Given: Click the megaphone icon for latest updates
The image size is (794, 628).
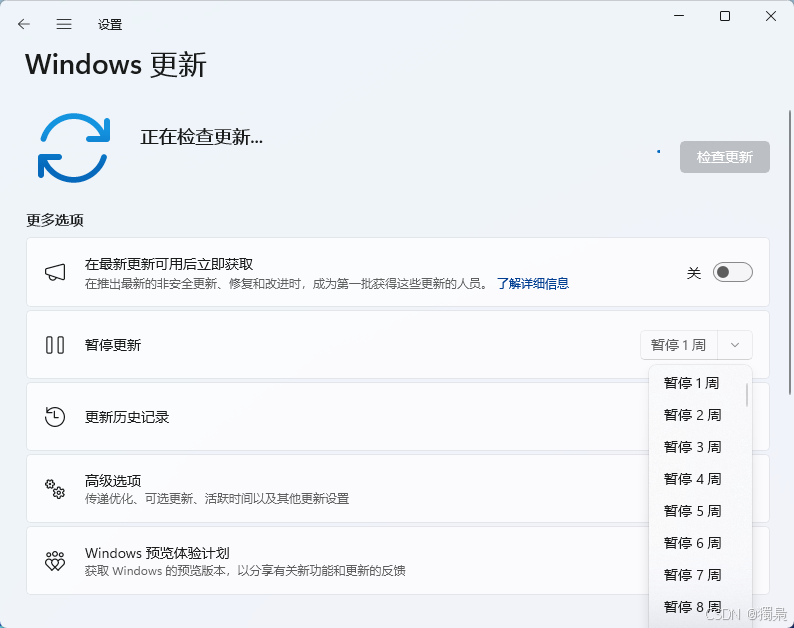Looking at the screenshot, I should coord(55,272).
